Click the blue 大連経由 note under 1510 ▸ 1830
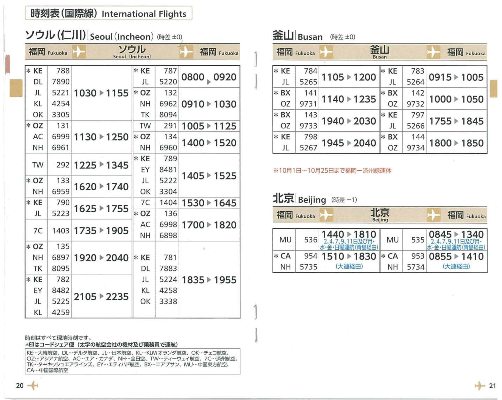This screenshot has width=502, height=400. click(x=349, y=266)
